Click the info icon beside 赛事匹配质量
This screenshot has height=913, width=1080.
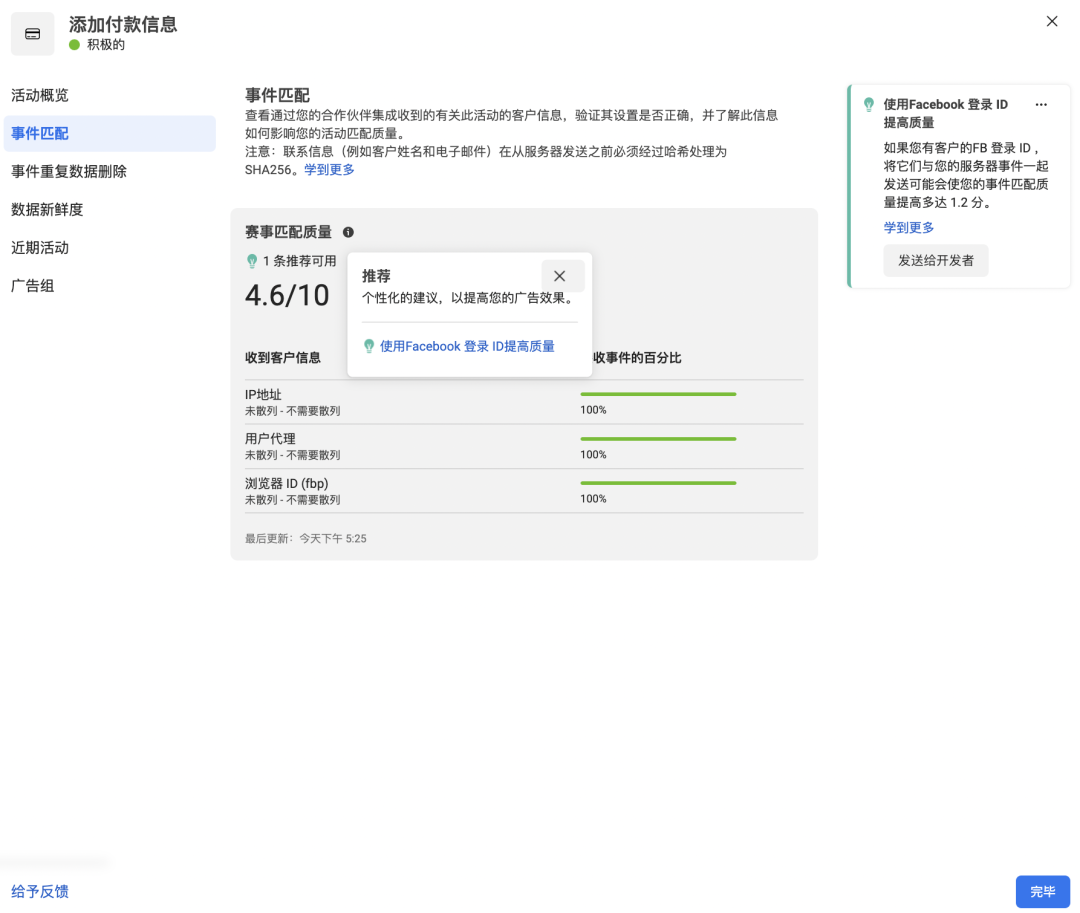[x=348, y=231]
